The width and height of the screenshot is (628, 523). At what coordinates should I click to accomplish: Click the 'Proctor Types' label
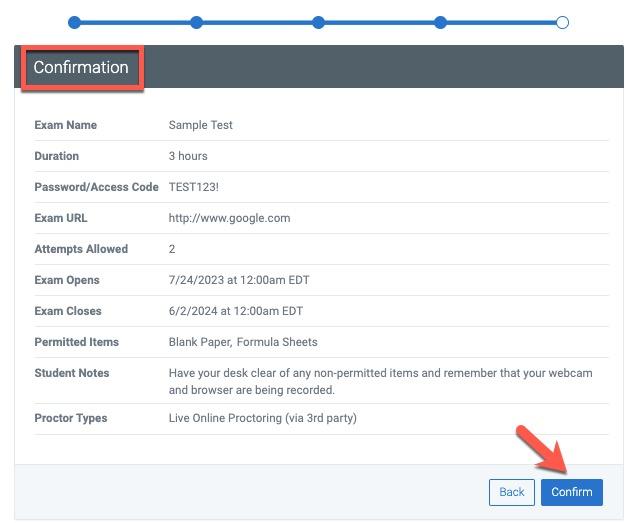[70, 418]
